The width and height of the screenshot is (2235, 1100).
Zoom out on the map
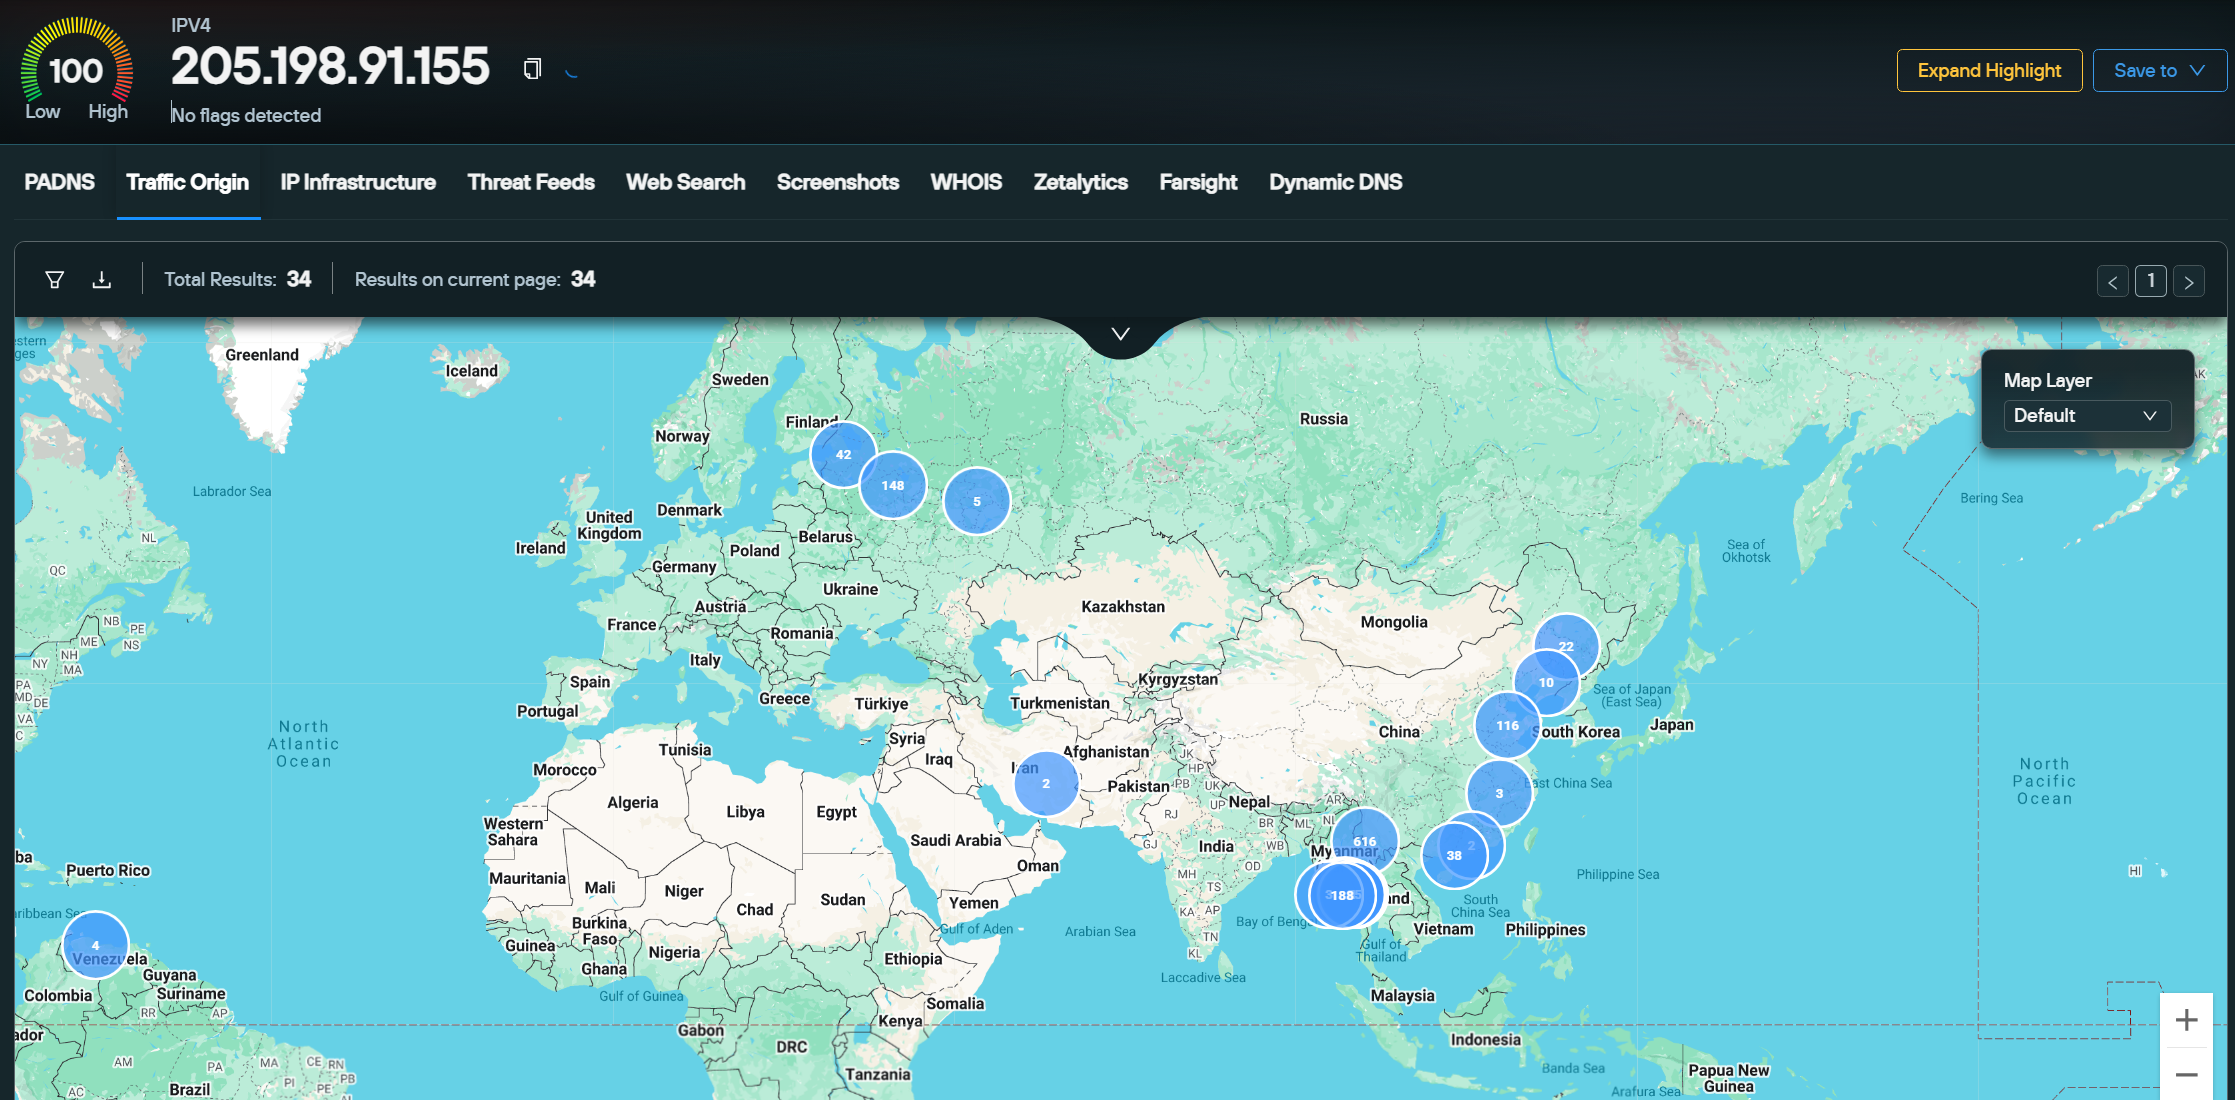[x=2186, y=1073]
